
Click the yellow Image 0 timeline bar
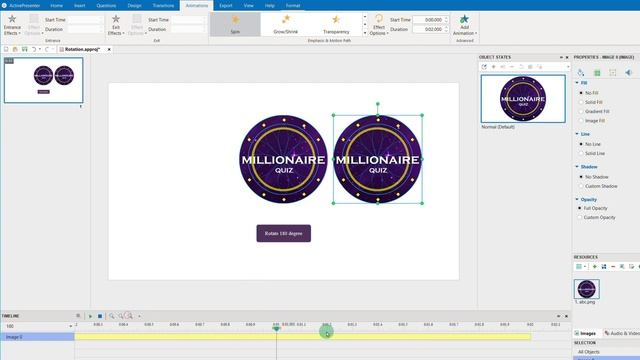302,337
